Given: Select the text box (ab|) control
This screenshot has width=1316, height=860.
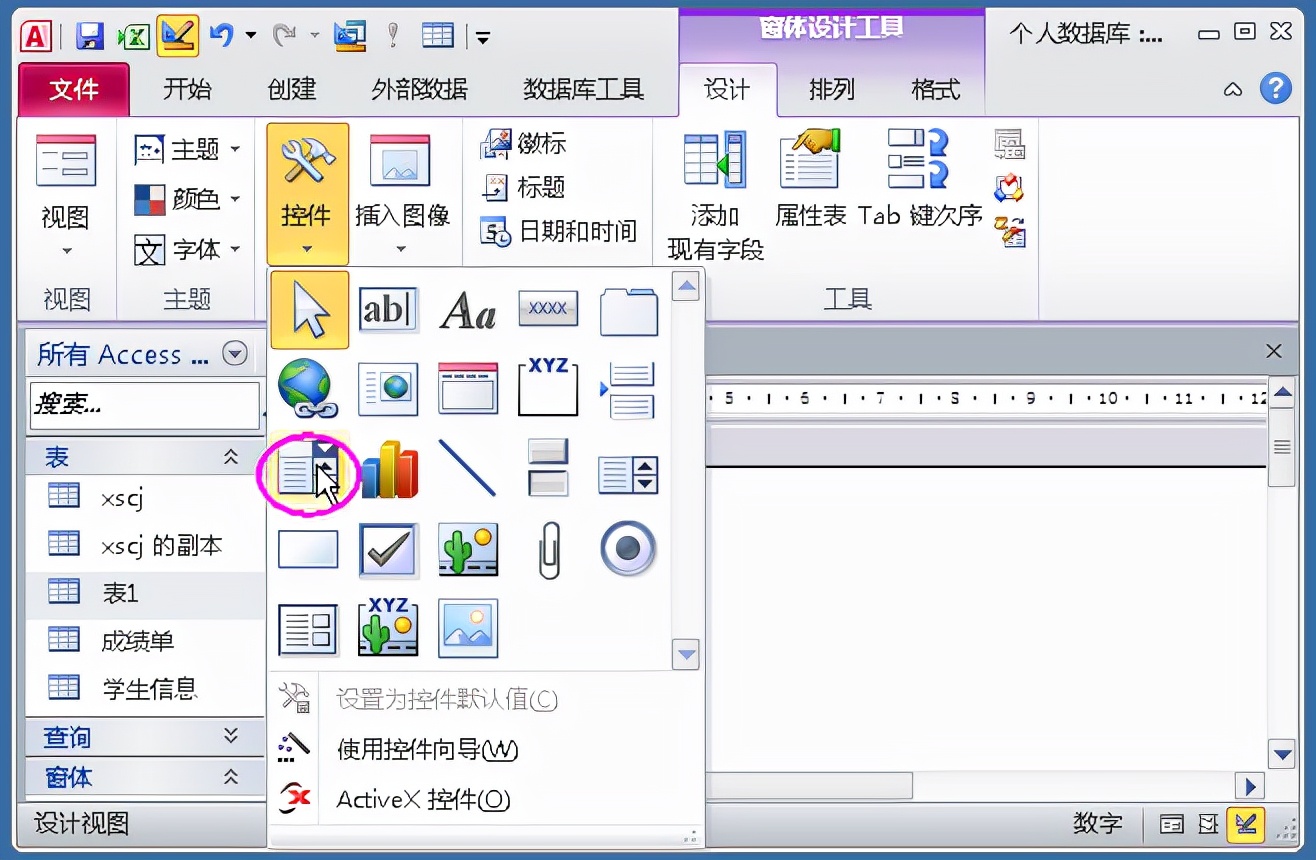Looking at the screenshot, I should [x=388, y=309].
